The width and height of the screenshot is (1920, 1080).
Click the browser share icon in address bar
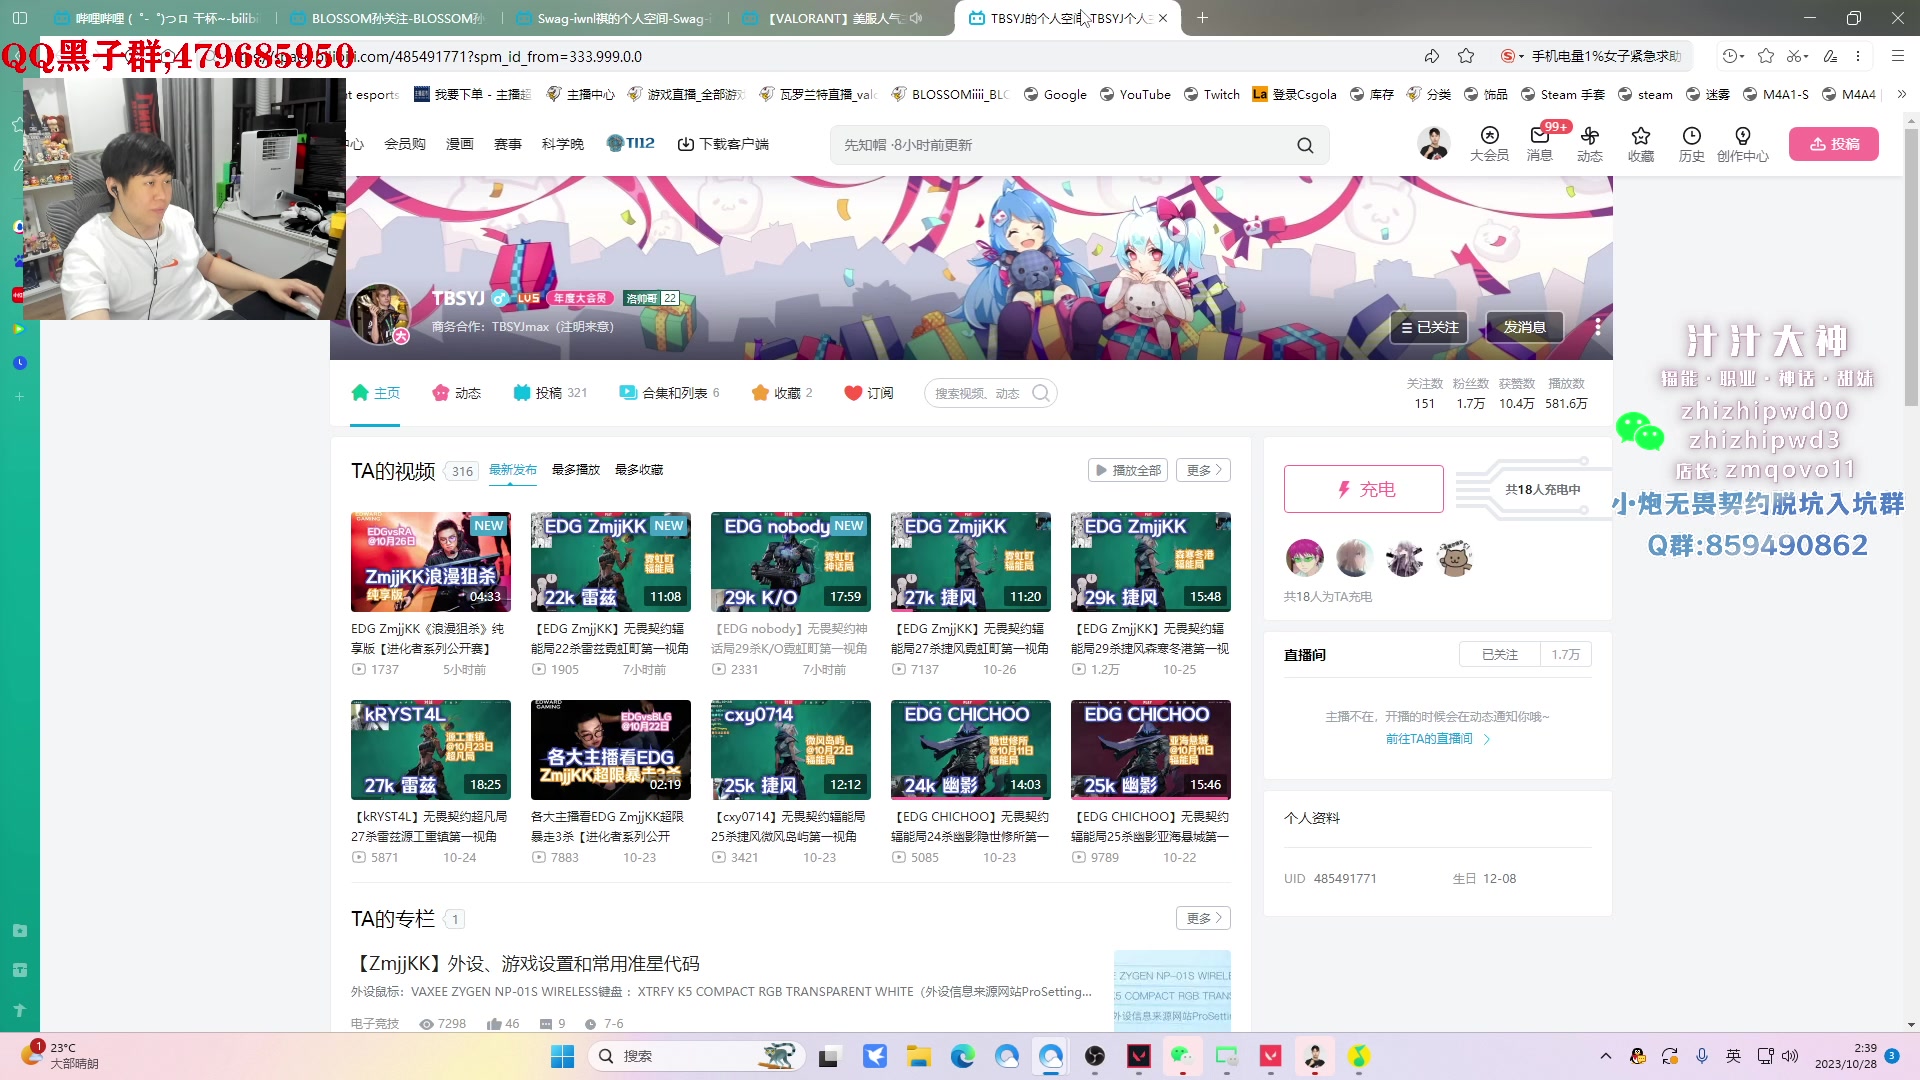pos(1432,56)
